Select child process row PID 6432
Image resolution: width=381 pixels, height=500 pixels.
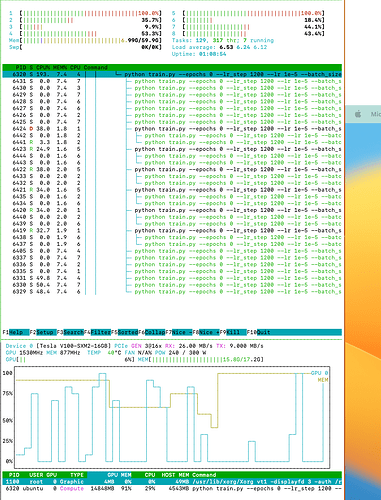pyautogui.click(x=172, y=183)
